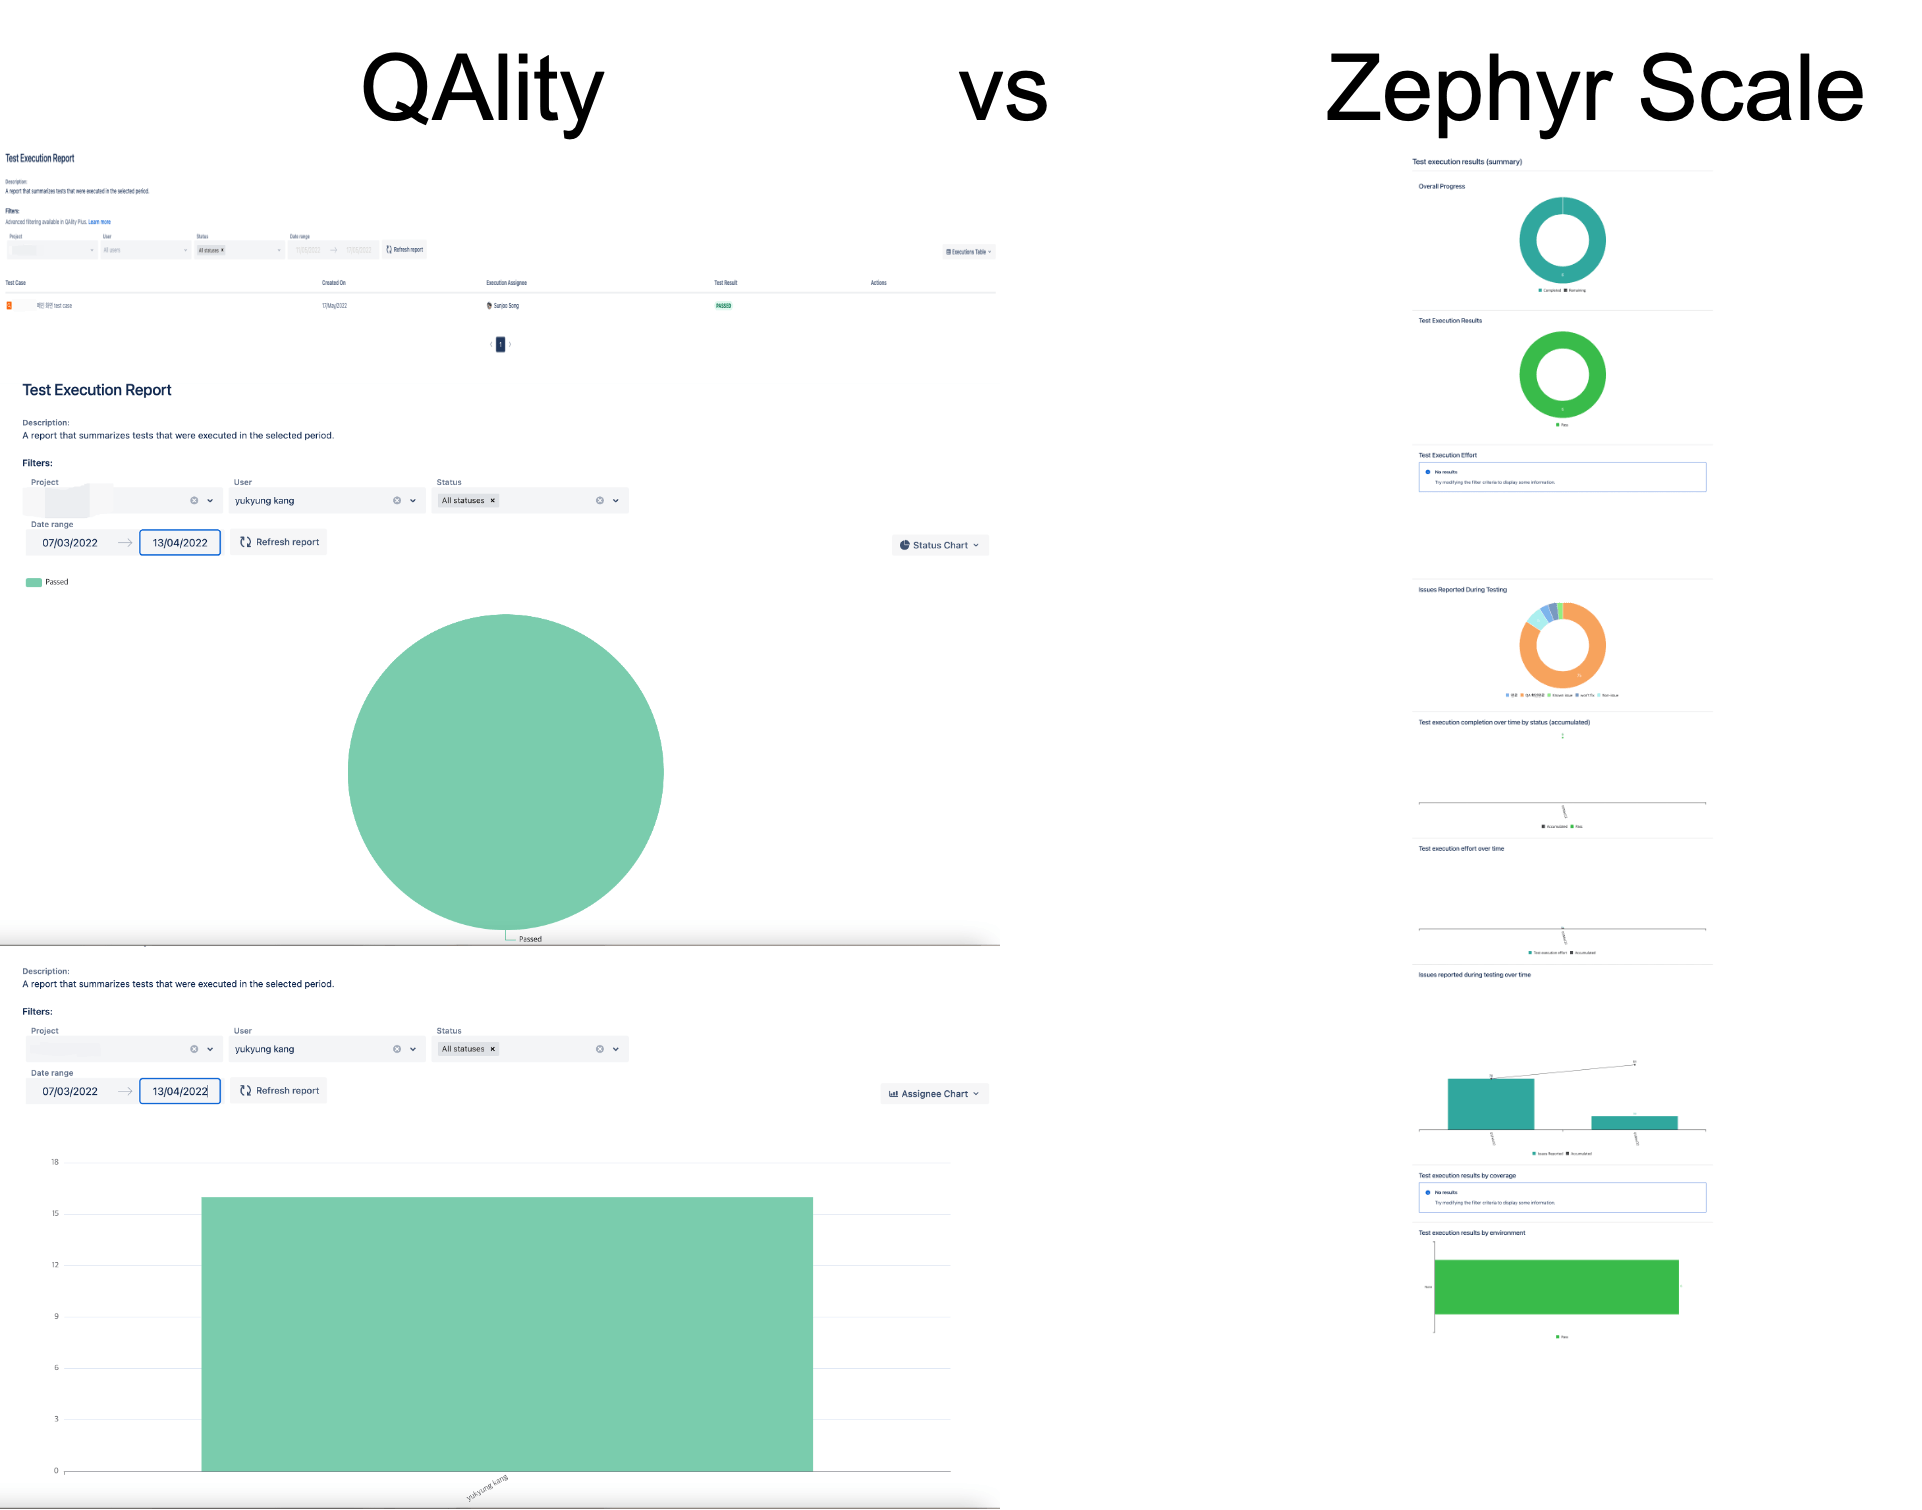Clear the Status filter in Status Chart view

tap(600, 501)
